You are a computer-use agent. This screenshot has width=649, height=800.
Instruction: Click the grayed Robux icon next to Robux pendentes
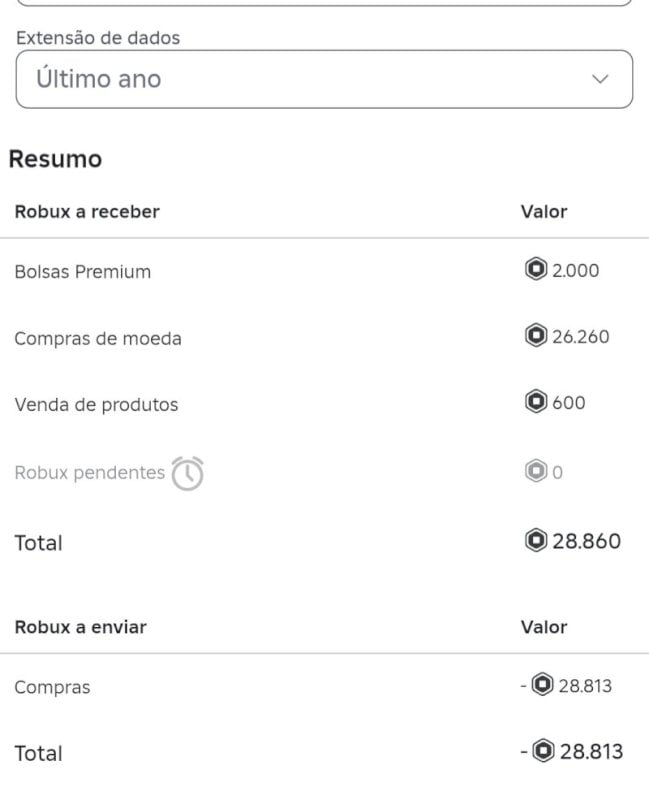point(535,472)
